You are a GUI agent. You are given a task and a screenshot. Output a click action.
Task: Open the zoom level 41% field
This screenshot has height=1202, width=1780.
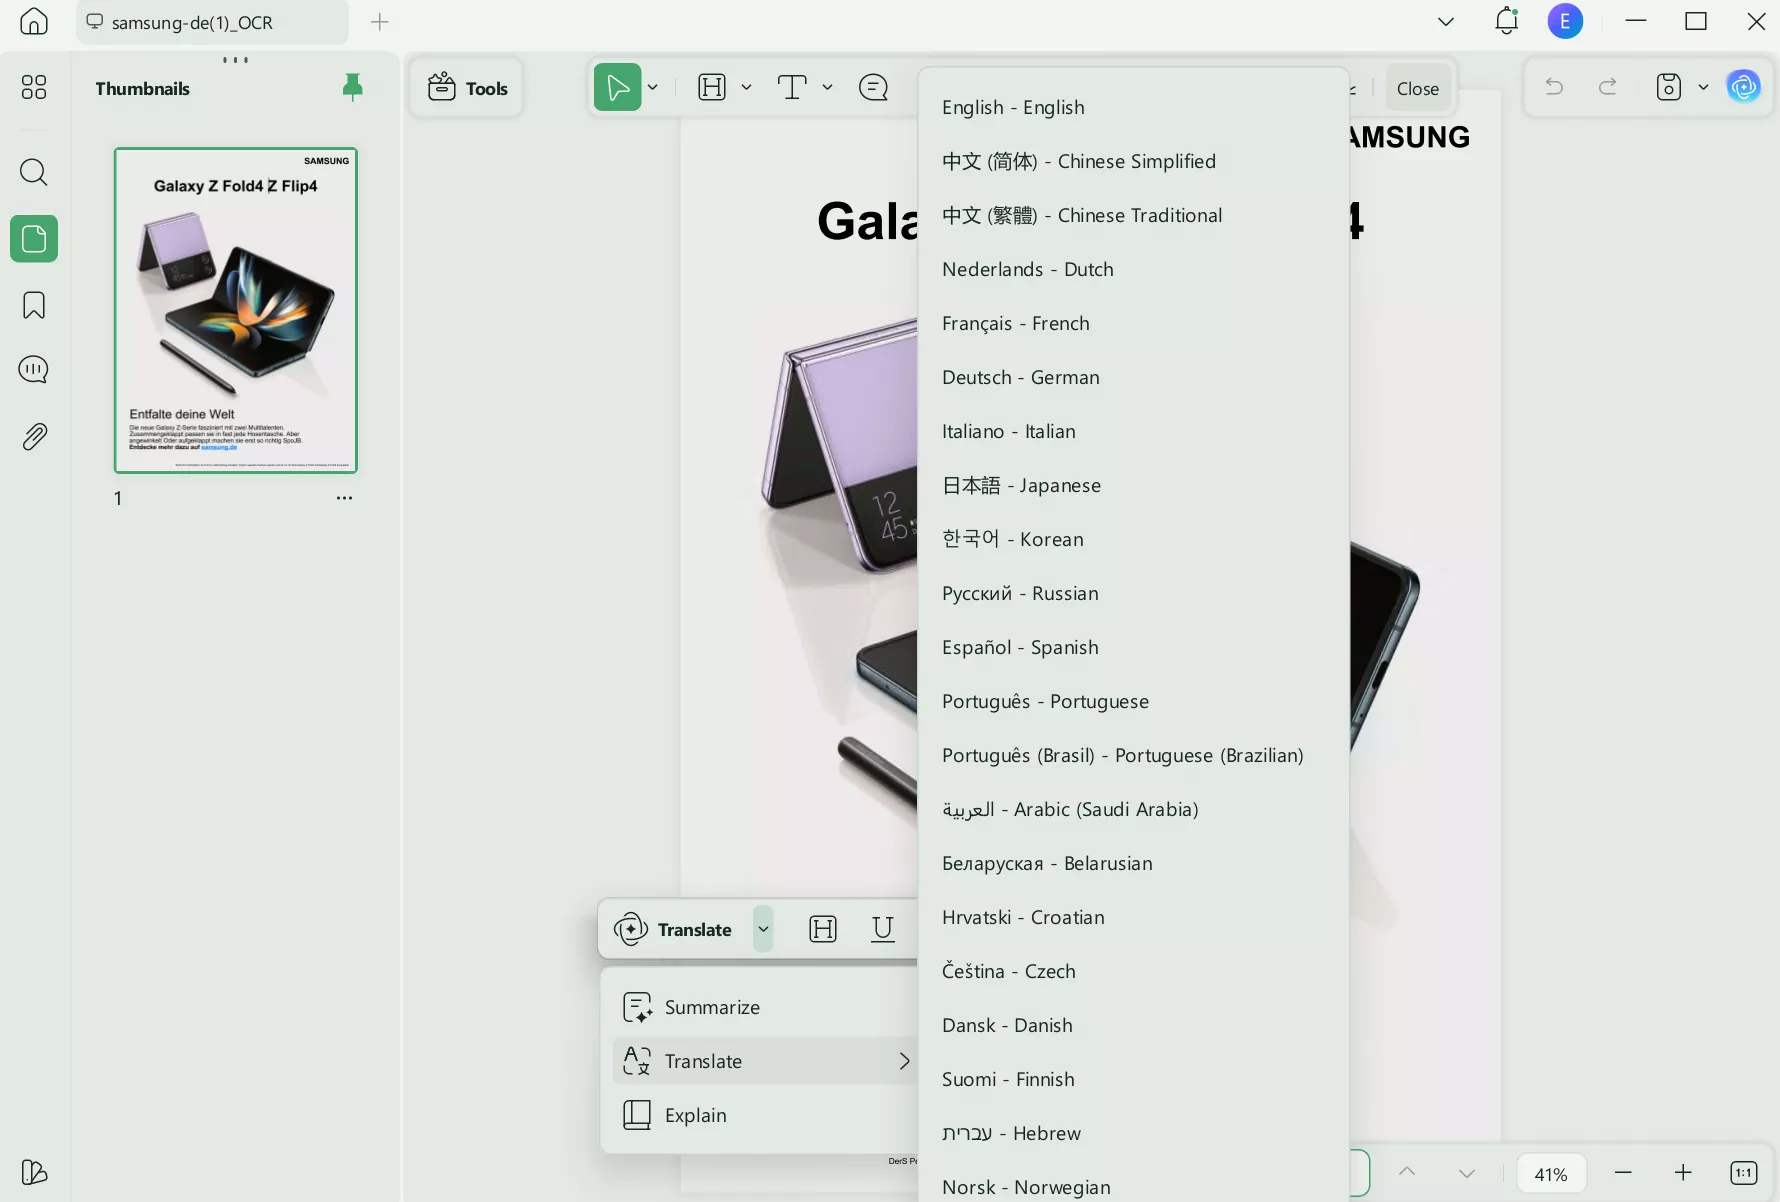[1551, 1173]
